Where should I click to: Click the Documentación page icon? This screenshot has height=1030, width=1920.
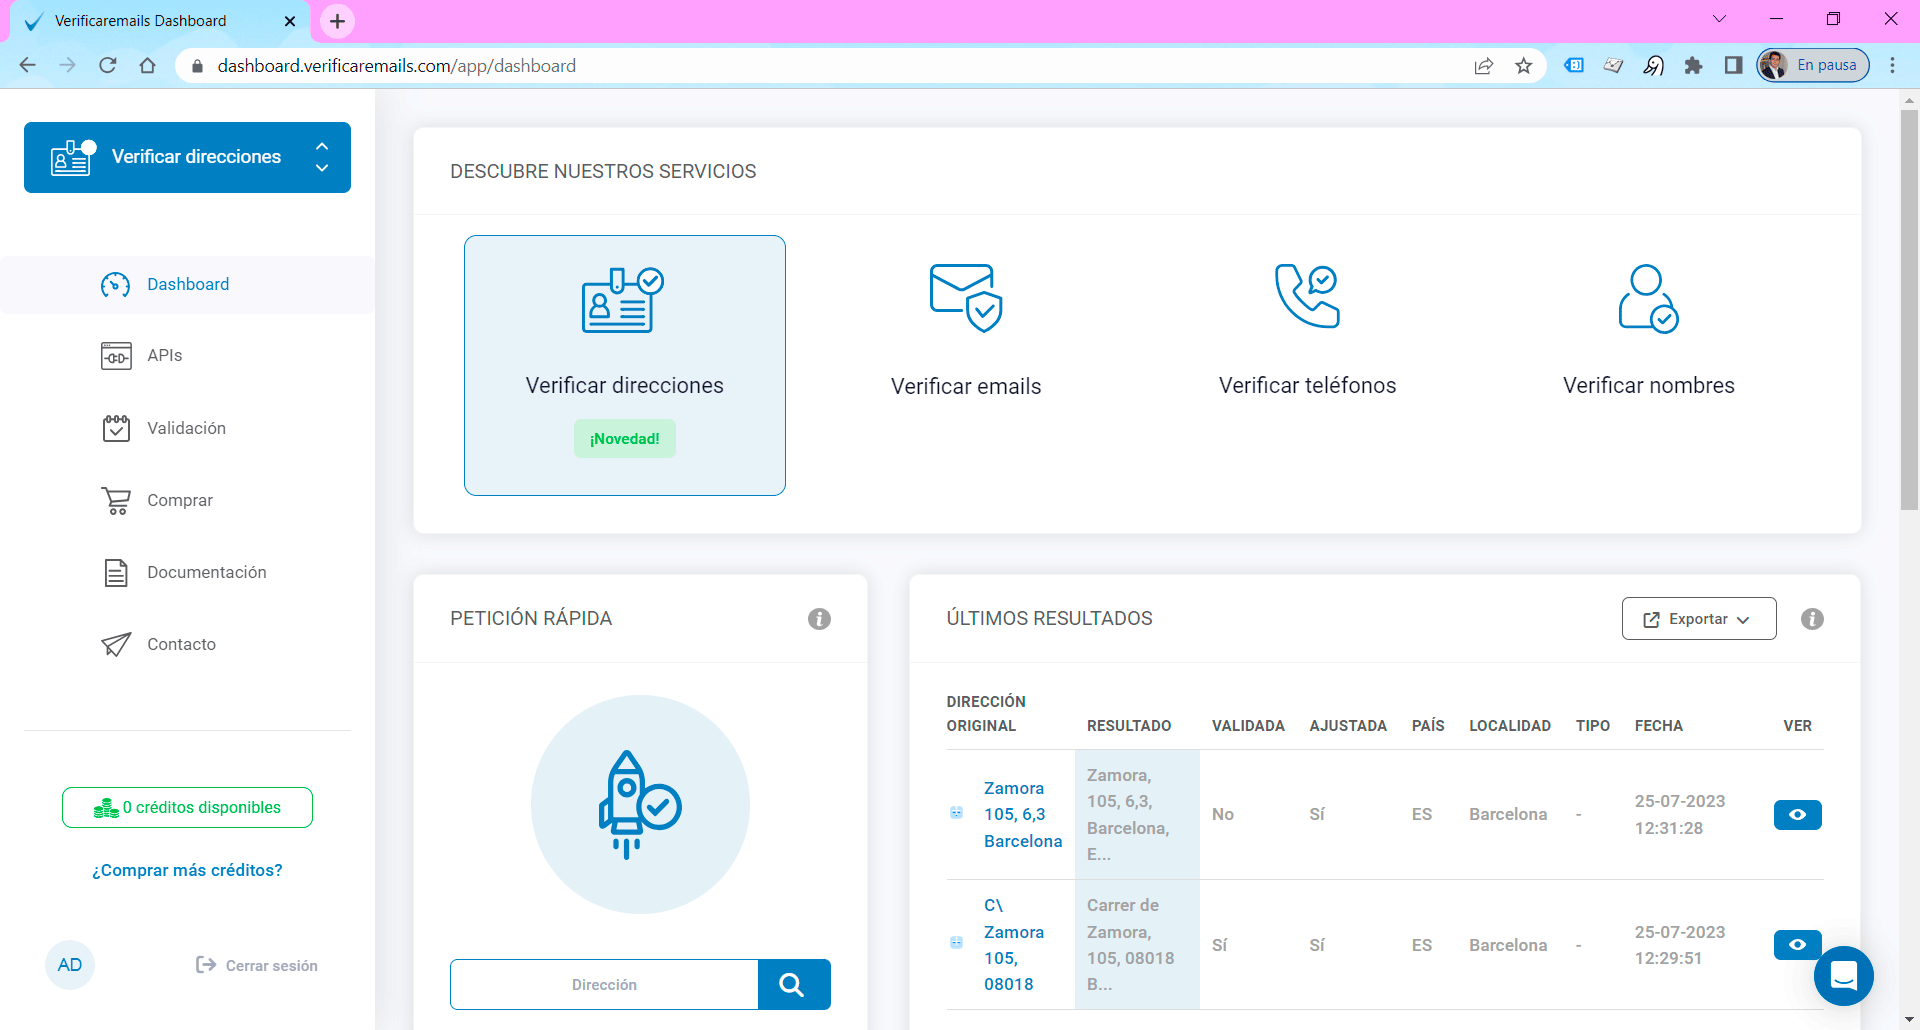[116, 572]
